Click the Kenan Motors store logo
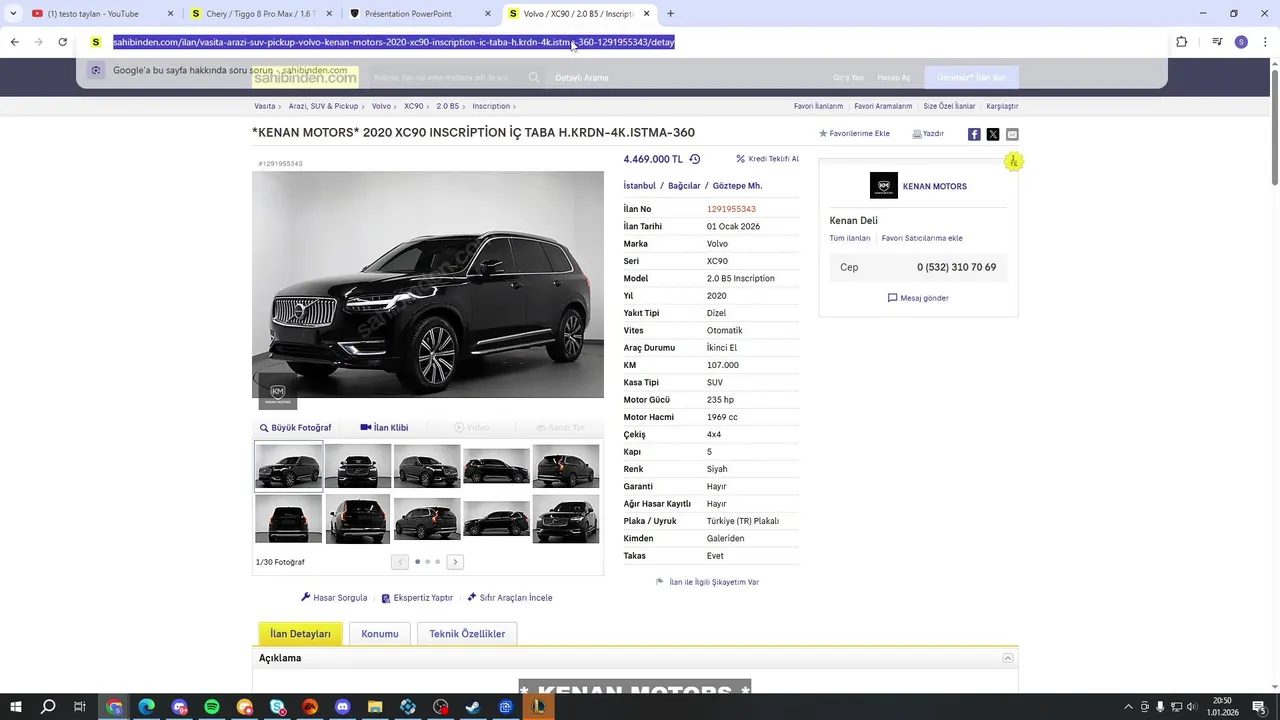The width and height of the screenshot is (1280, 720). click(884, 186)
